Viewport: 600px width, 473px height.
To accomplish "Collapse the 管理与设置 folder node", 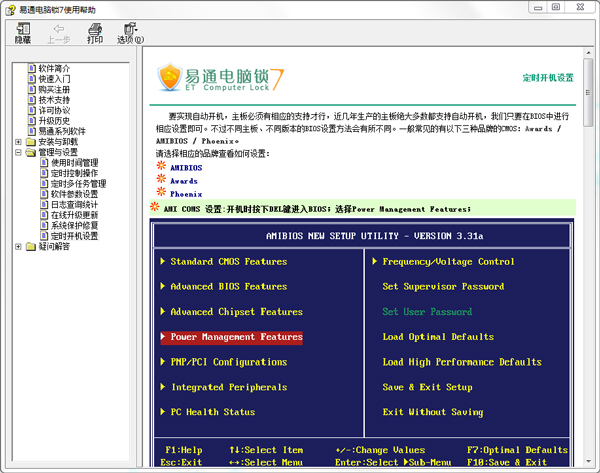I will (x=18, y=152).
